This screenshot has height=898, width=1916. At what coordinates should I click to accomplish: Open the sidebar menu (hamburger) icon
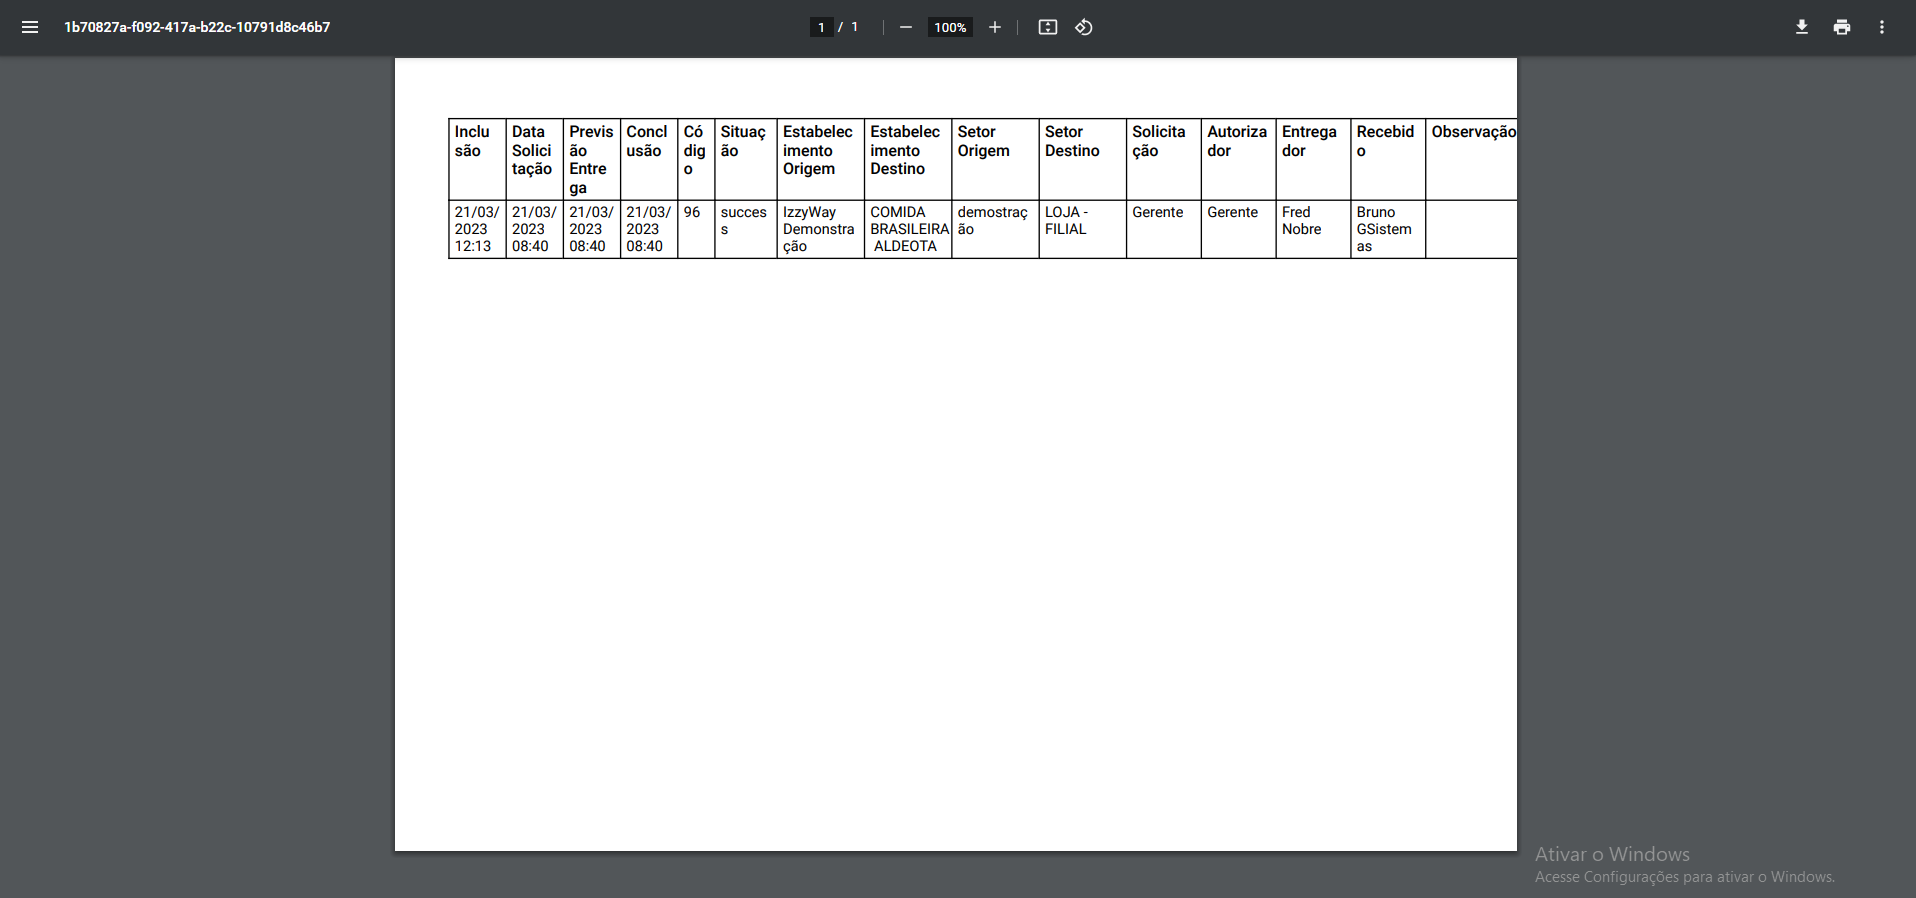30,27
